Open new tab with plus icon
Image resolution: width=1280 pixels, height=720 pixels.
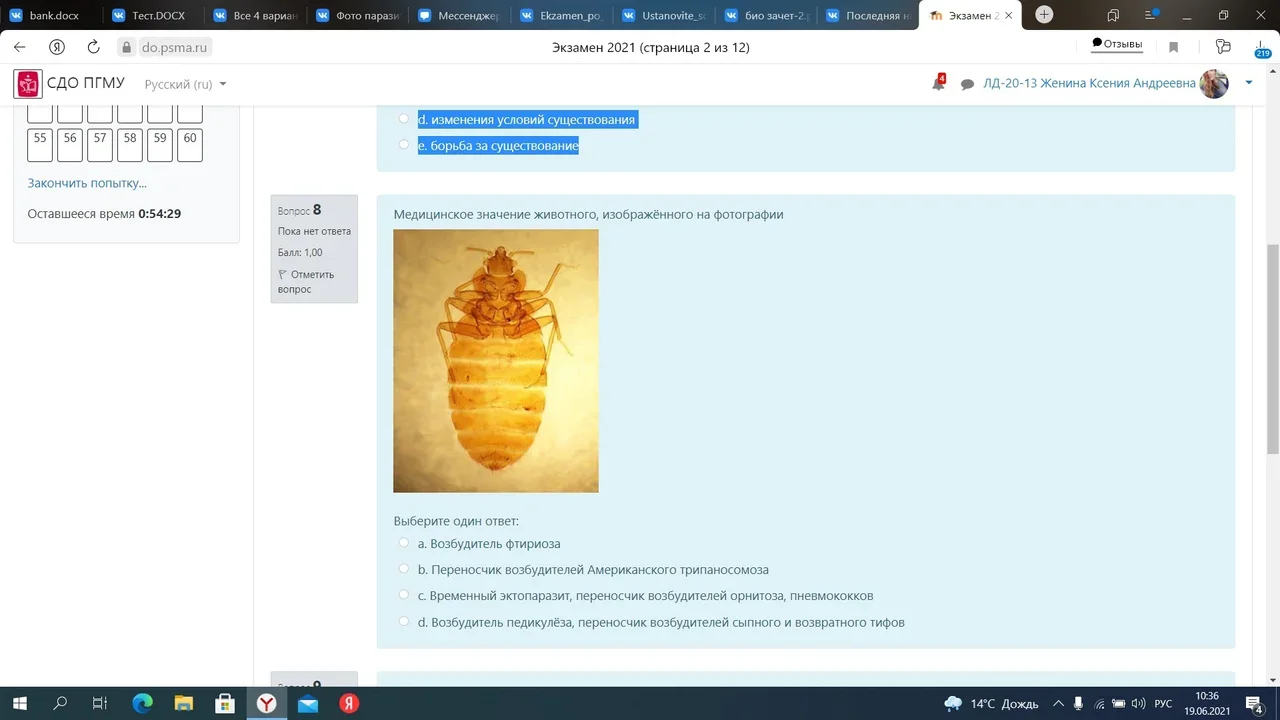(1045, 15)
